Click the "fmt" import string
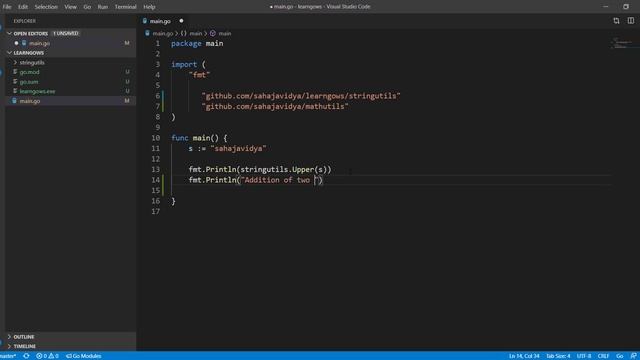The width and height of the screenshot is (640, 360). click(199, 75)
